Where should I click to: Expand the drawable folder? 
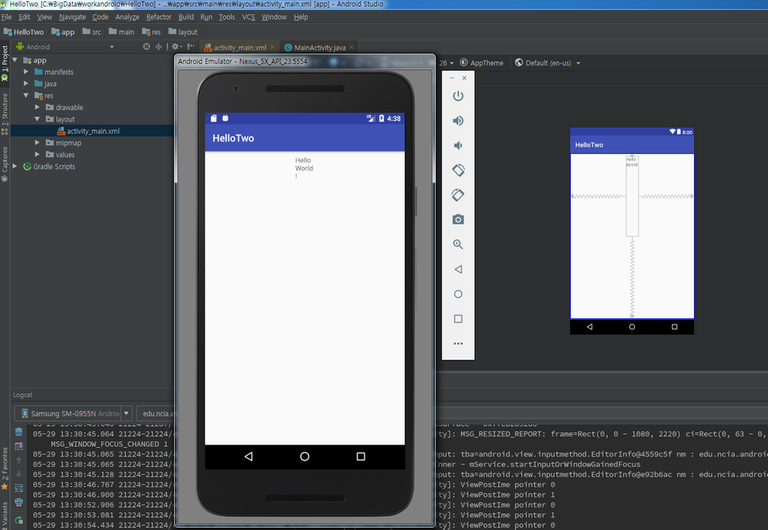[37, 107]
